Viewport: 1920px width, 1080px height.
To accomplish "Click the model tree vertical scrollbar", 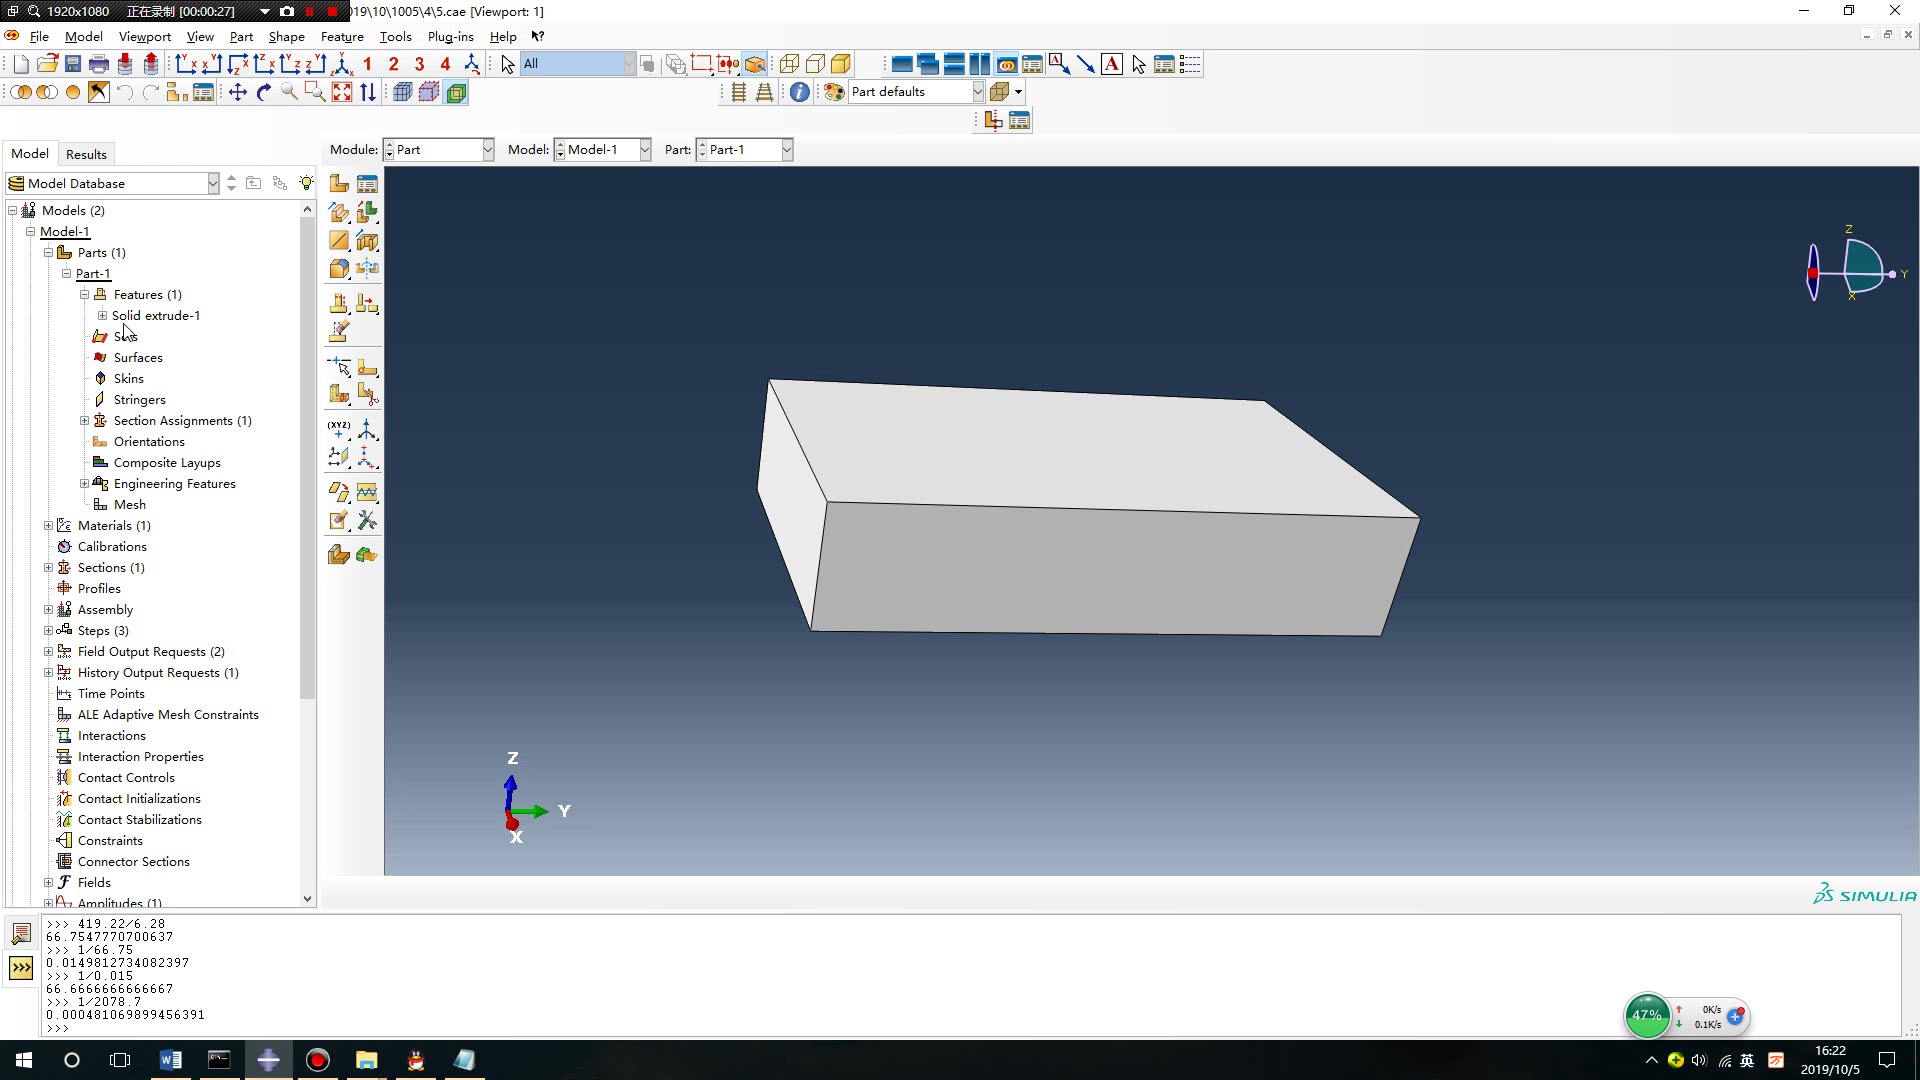I will click(307, 457).
